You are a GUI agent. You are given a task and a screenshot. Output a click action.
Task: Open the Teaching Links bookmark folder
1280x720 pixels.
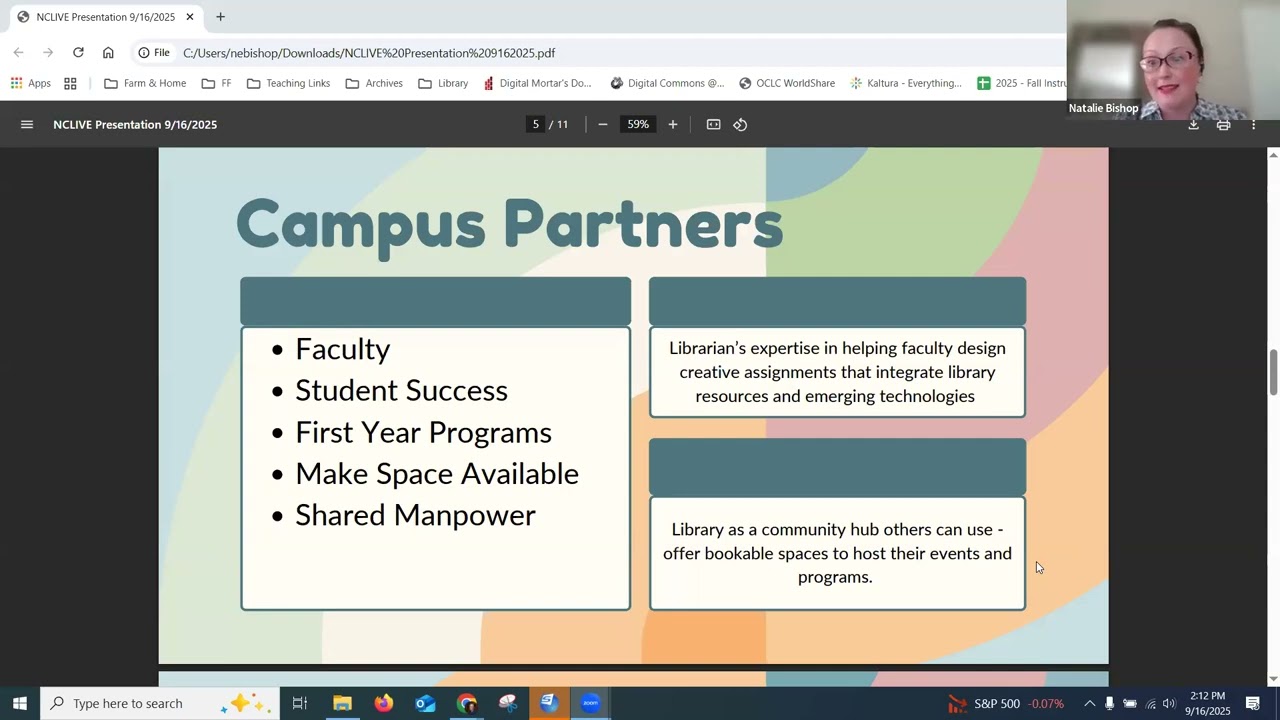click(288, 83)
